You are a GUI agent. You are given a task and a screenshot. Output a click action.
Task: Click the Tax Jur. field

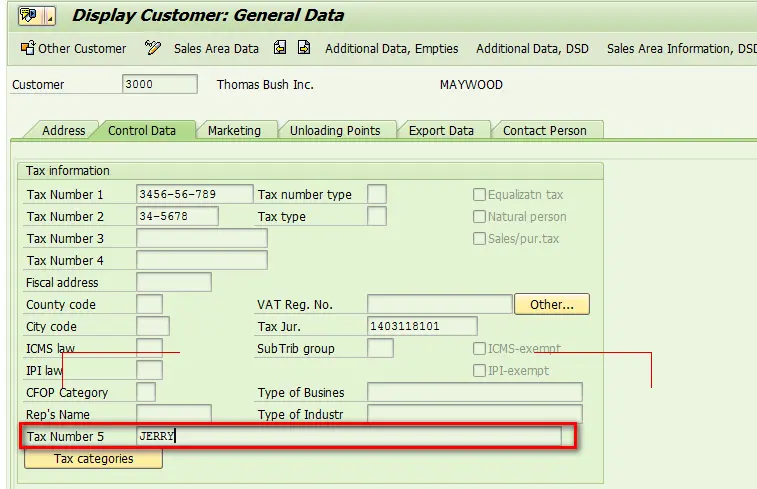(x=422, y=326)
